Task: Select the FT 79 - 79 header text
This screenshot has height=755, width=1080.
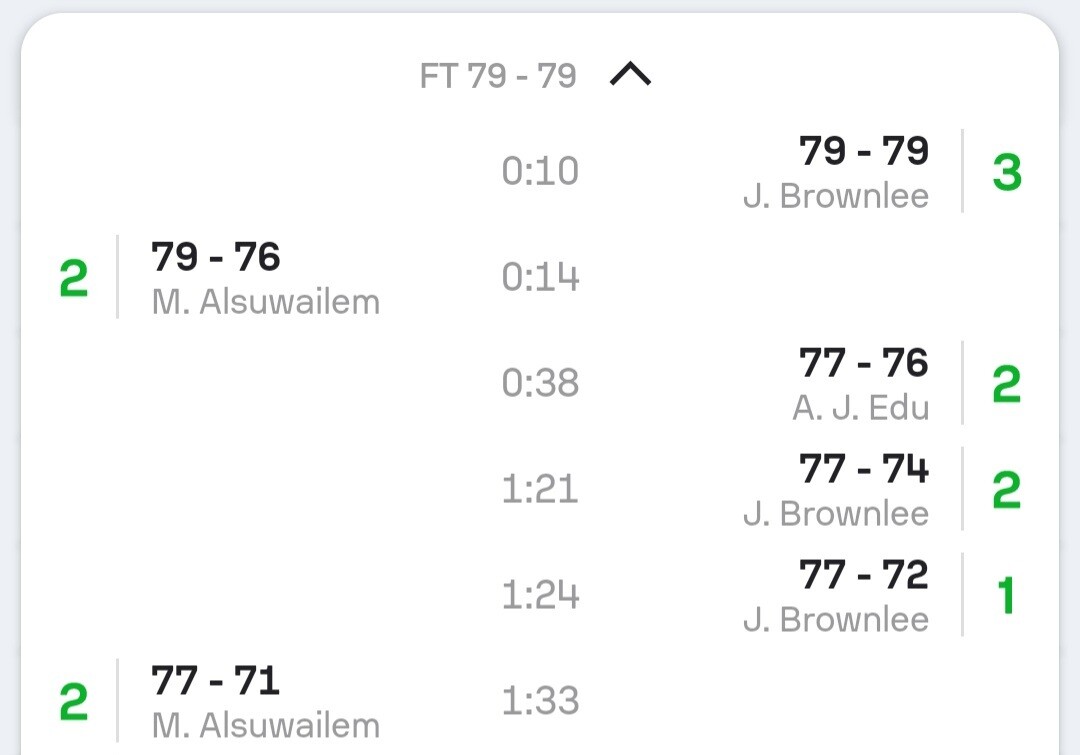Action: [498, 76]
